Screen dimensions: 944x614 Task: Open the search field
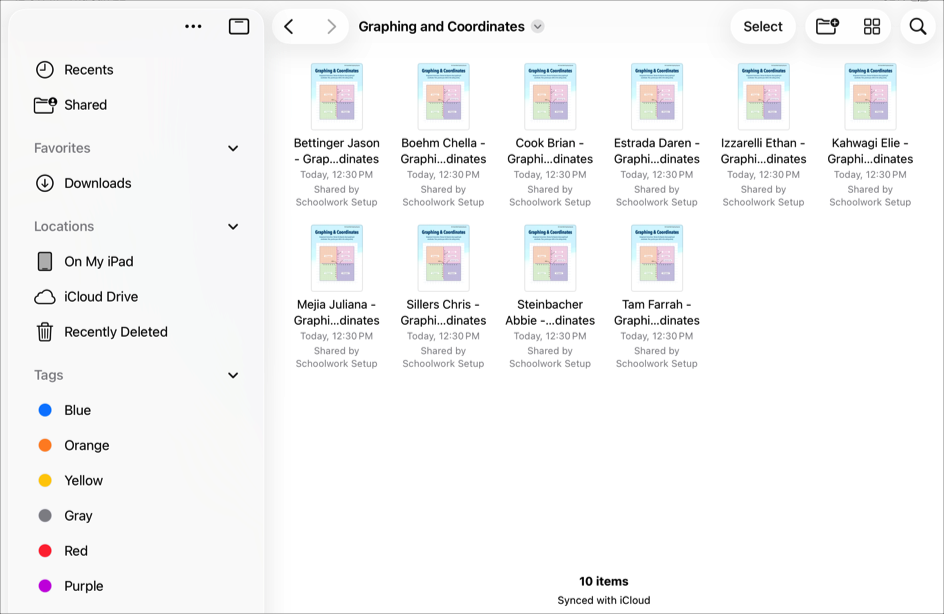[917, 26]
